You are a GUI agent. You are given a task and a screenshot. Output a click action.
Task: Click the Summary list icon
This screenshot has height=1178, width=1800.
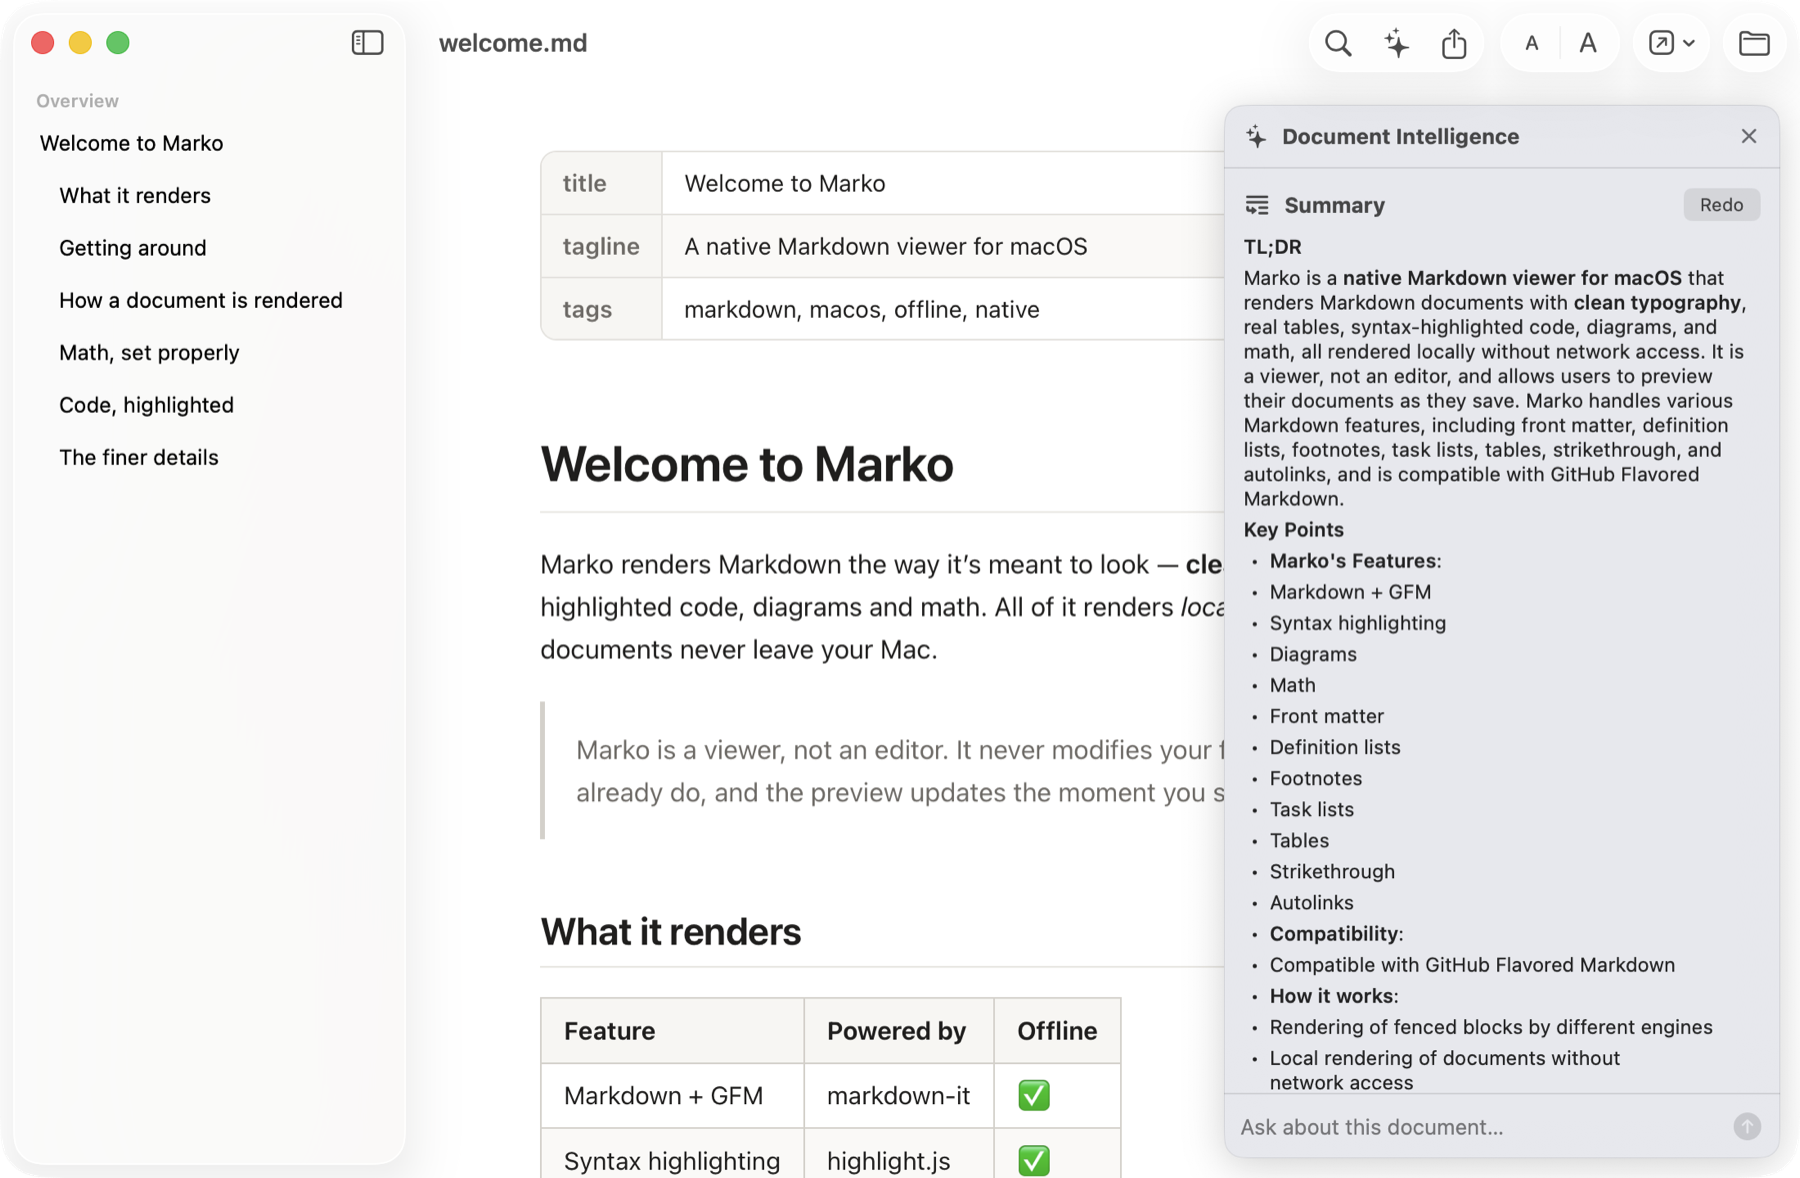click(1257, 205)
